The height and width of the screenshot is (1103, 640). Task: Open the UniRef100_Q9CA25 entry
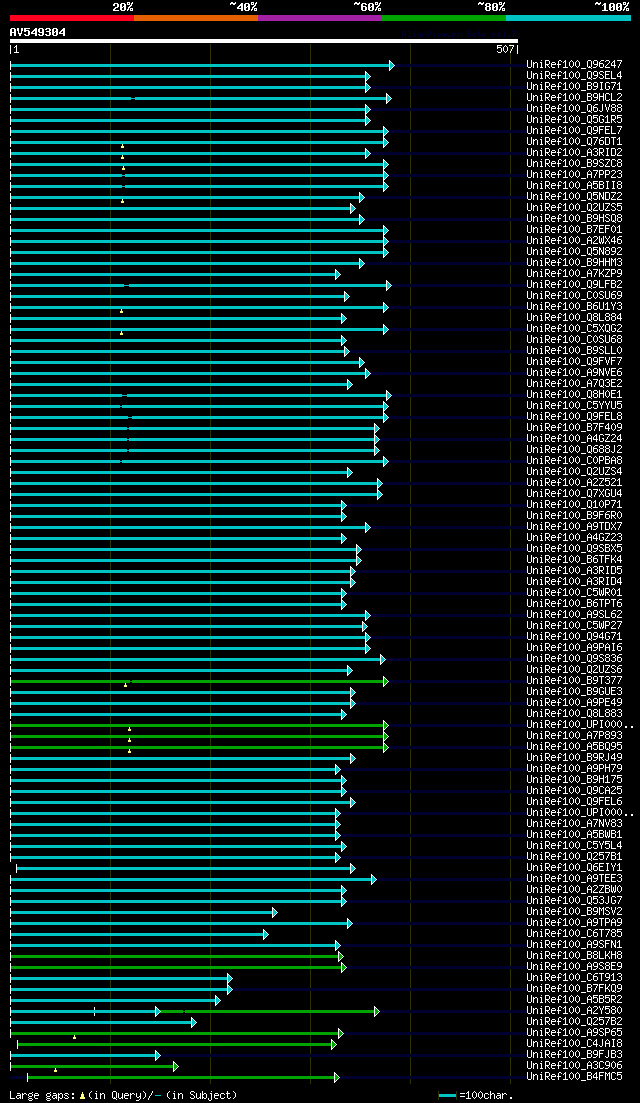[x=574, y=791]
